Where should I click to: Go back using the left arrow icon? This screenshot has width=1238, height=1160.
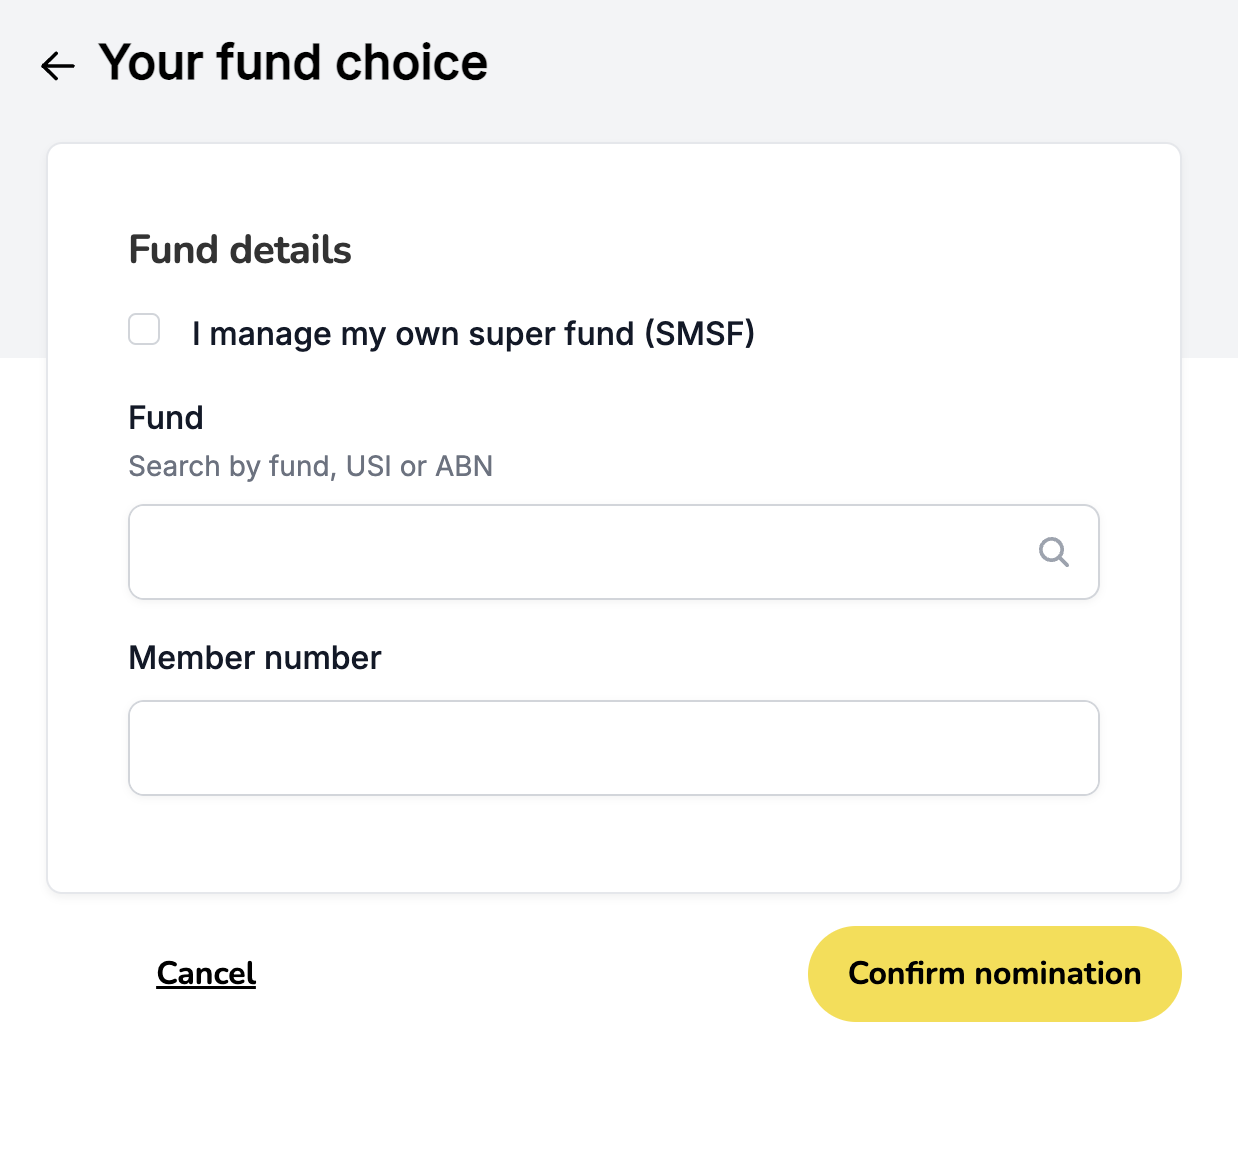(x=58, y=66)
